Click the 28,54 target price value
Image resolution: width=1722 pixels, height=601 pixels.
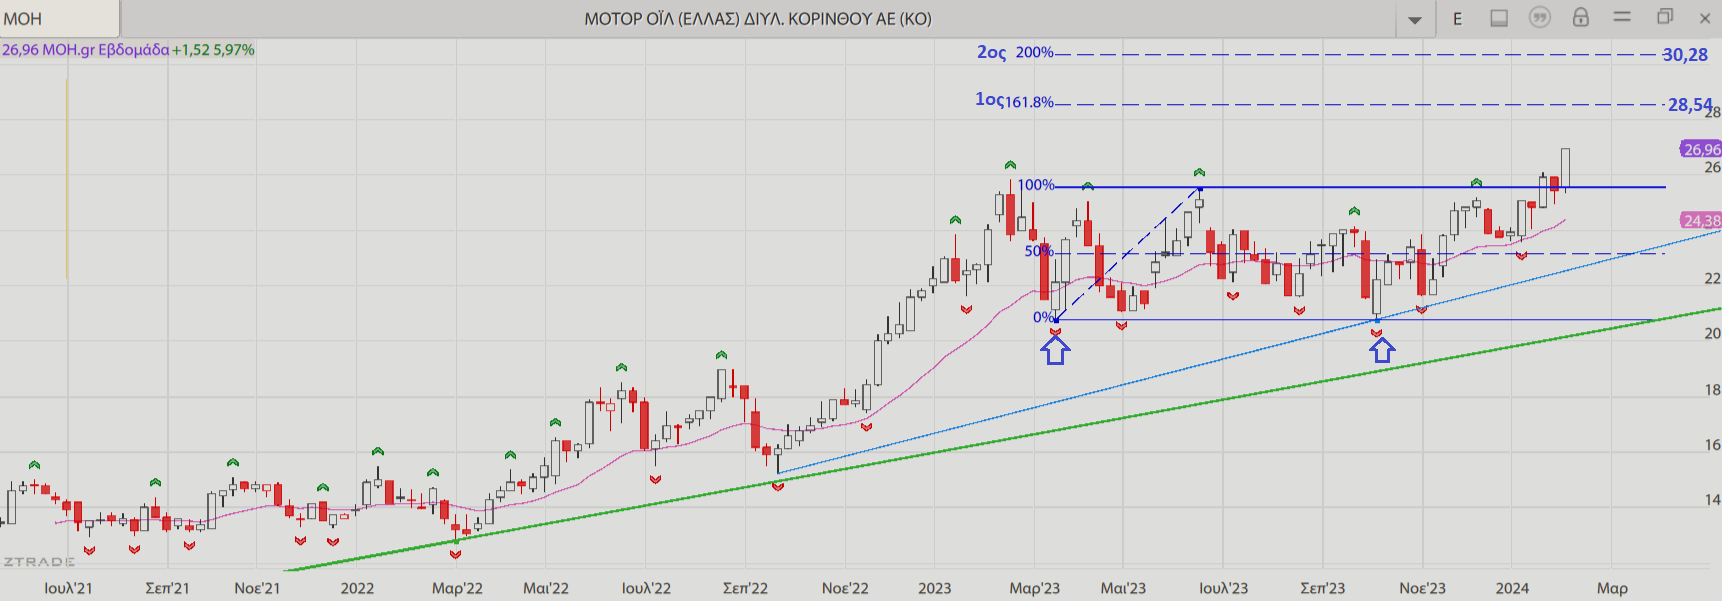[1690, 105]
